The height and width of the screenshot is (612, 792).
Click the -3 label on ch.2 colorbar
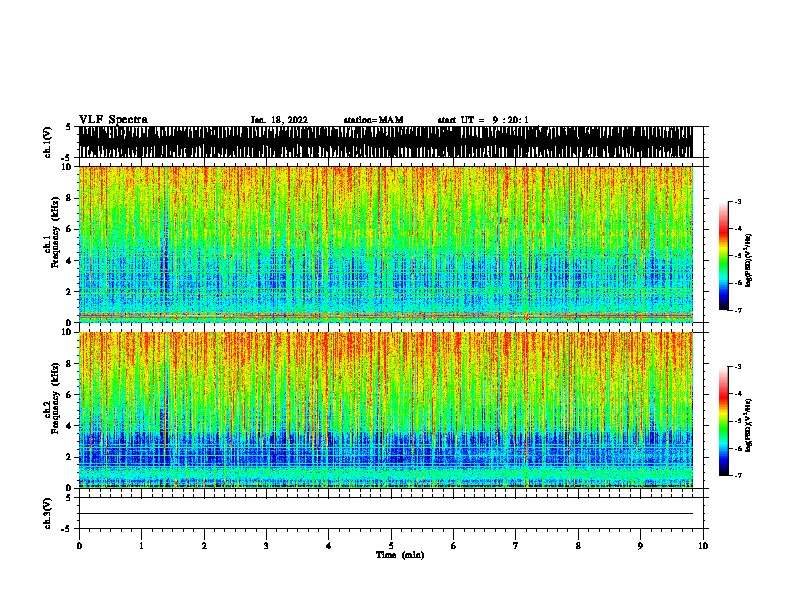click(x=738, y=367)
